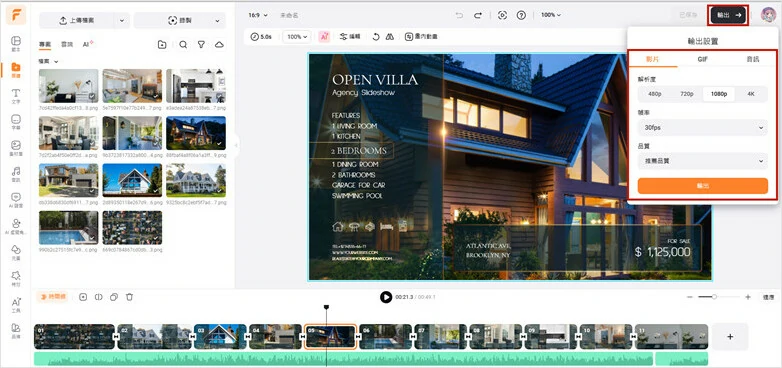
Task: Switch to the audio export tab
Action: click(x=752, y=59)
